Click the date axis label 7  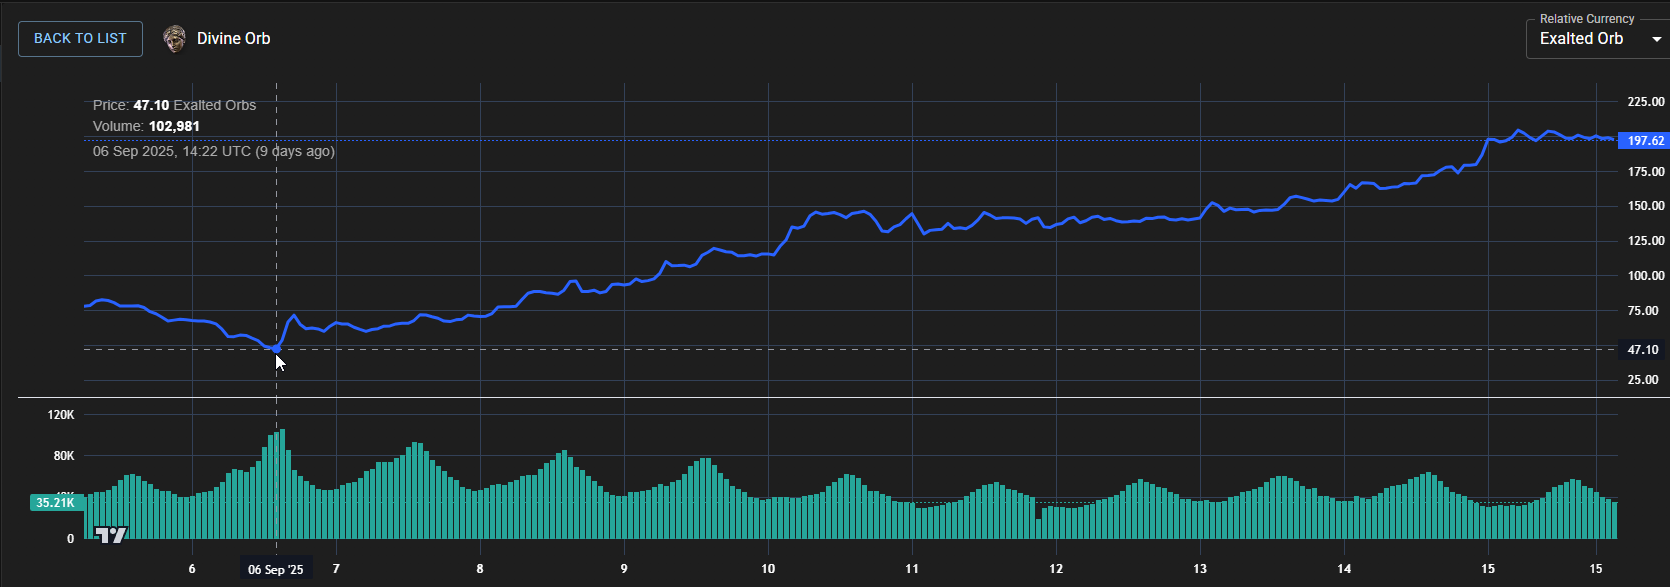point(336,569)
